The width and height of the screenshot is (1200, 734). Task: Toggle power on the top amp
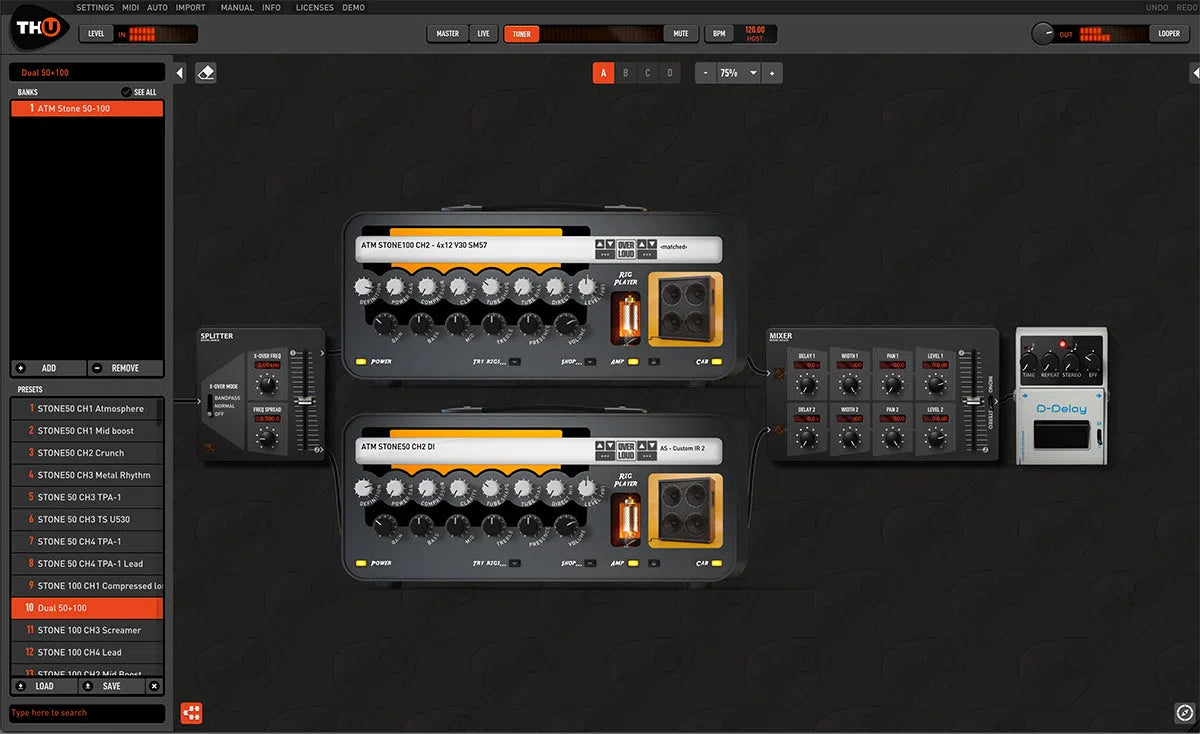pos(361,362)
